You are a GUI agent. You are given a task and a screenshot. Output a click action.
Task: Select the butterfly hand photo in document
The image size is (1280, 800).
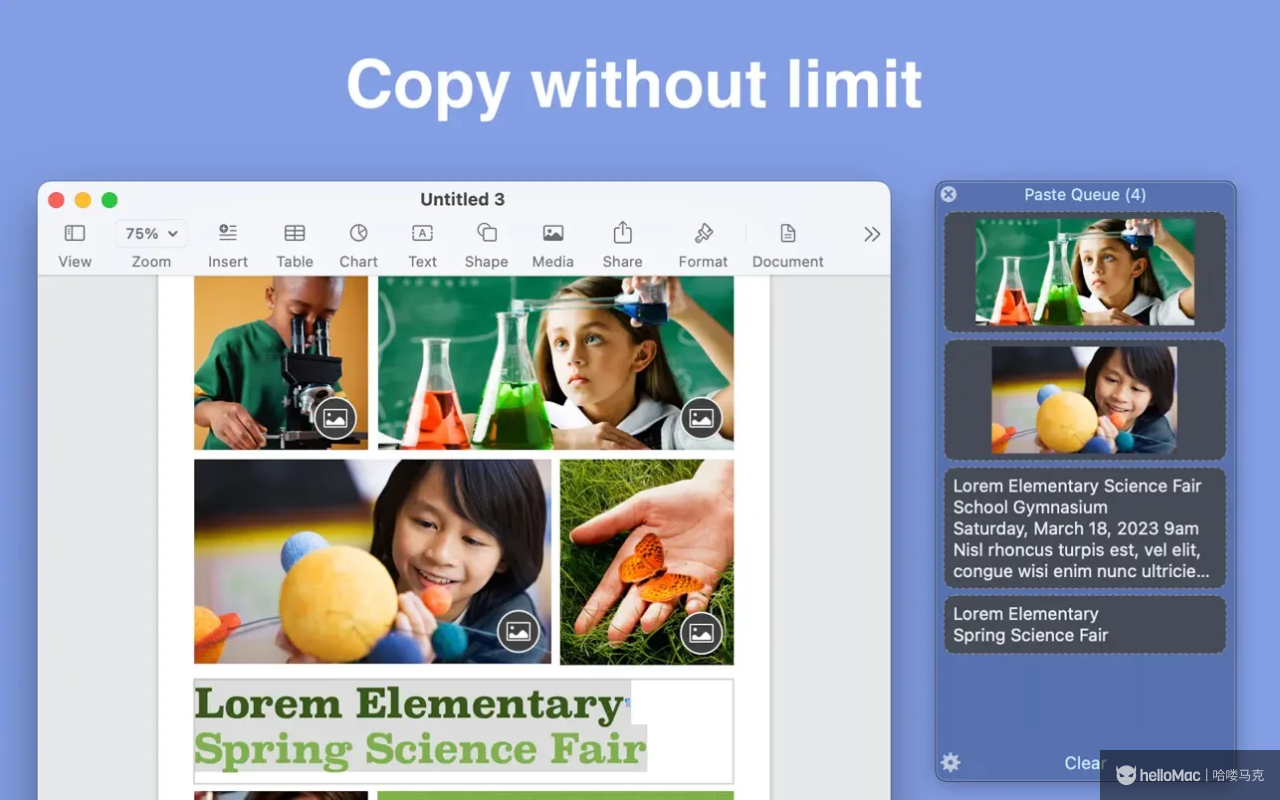[x=647, y=562]
